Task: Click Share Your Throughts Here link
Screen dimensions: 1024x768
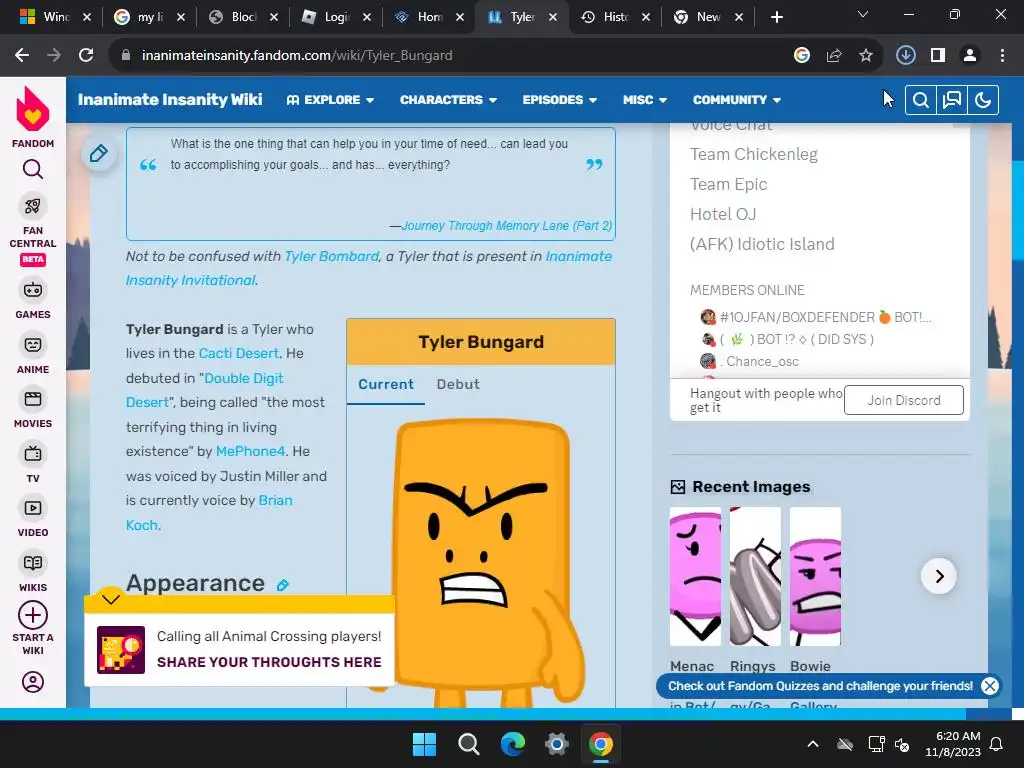Action: click(x=269, y=662)
